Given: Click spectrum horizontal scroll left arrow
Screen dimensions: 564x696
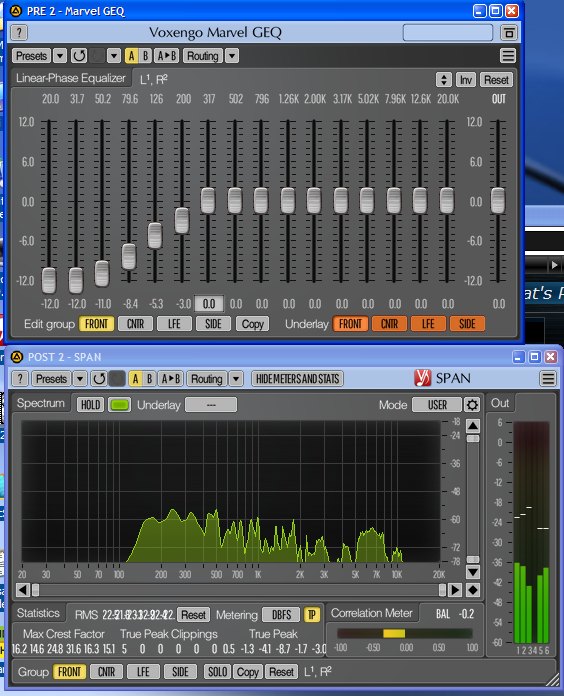Looking at the screenshot, I should [23, 590].
